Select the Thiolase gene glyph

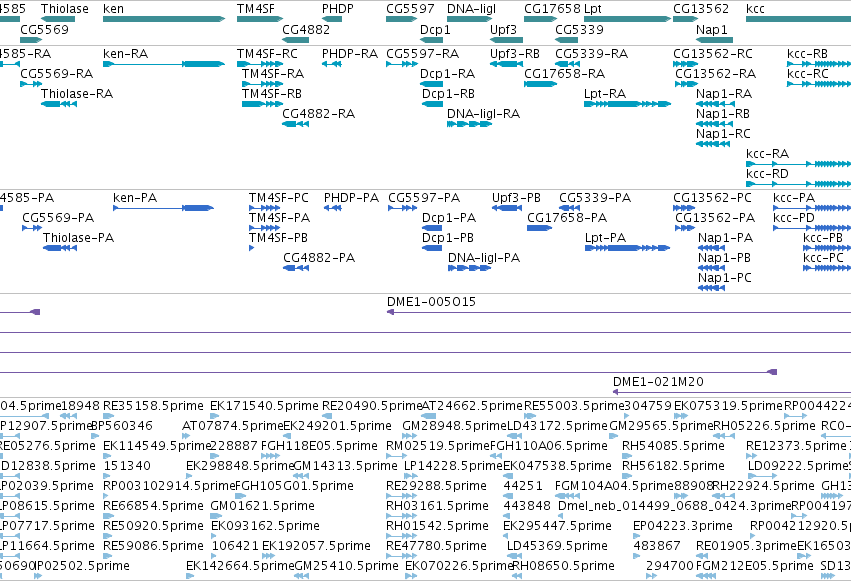click(x=58, y=19)
